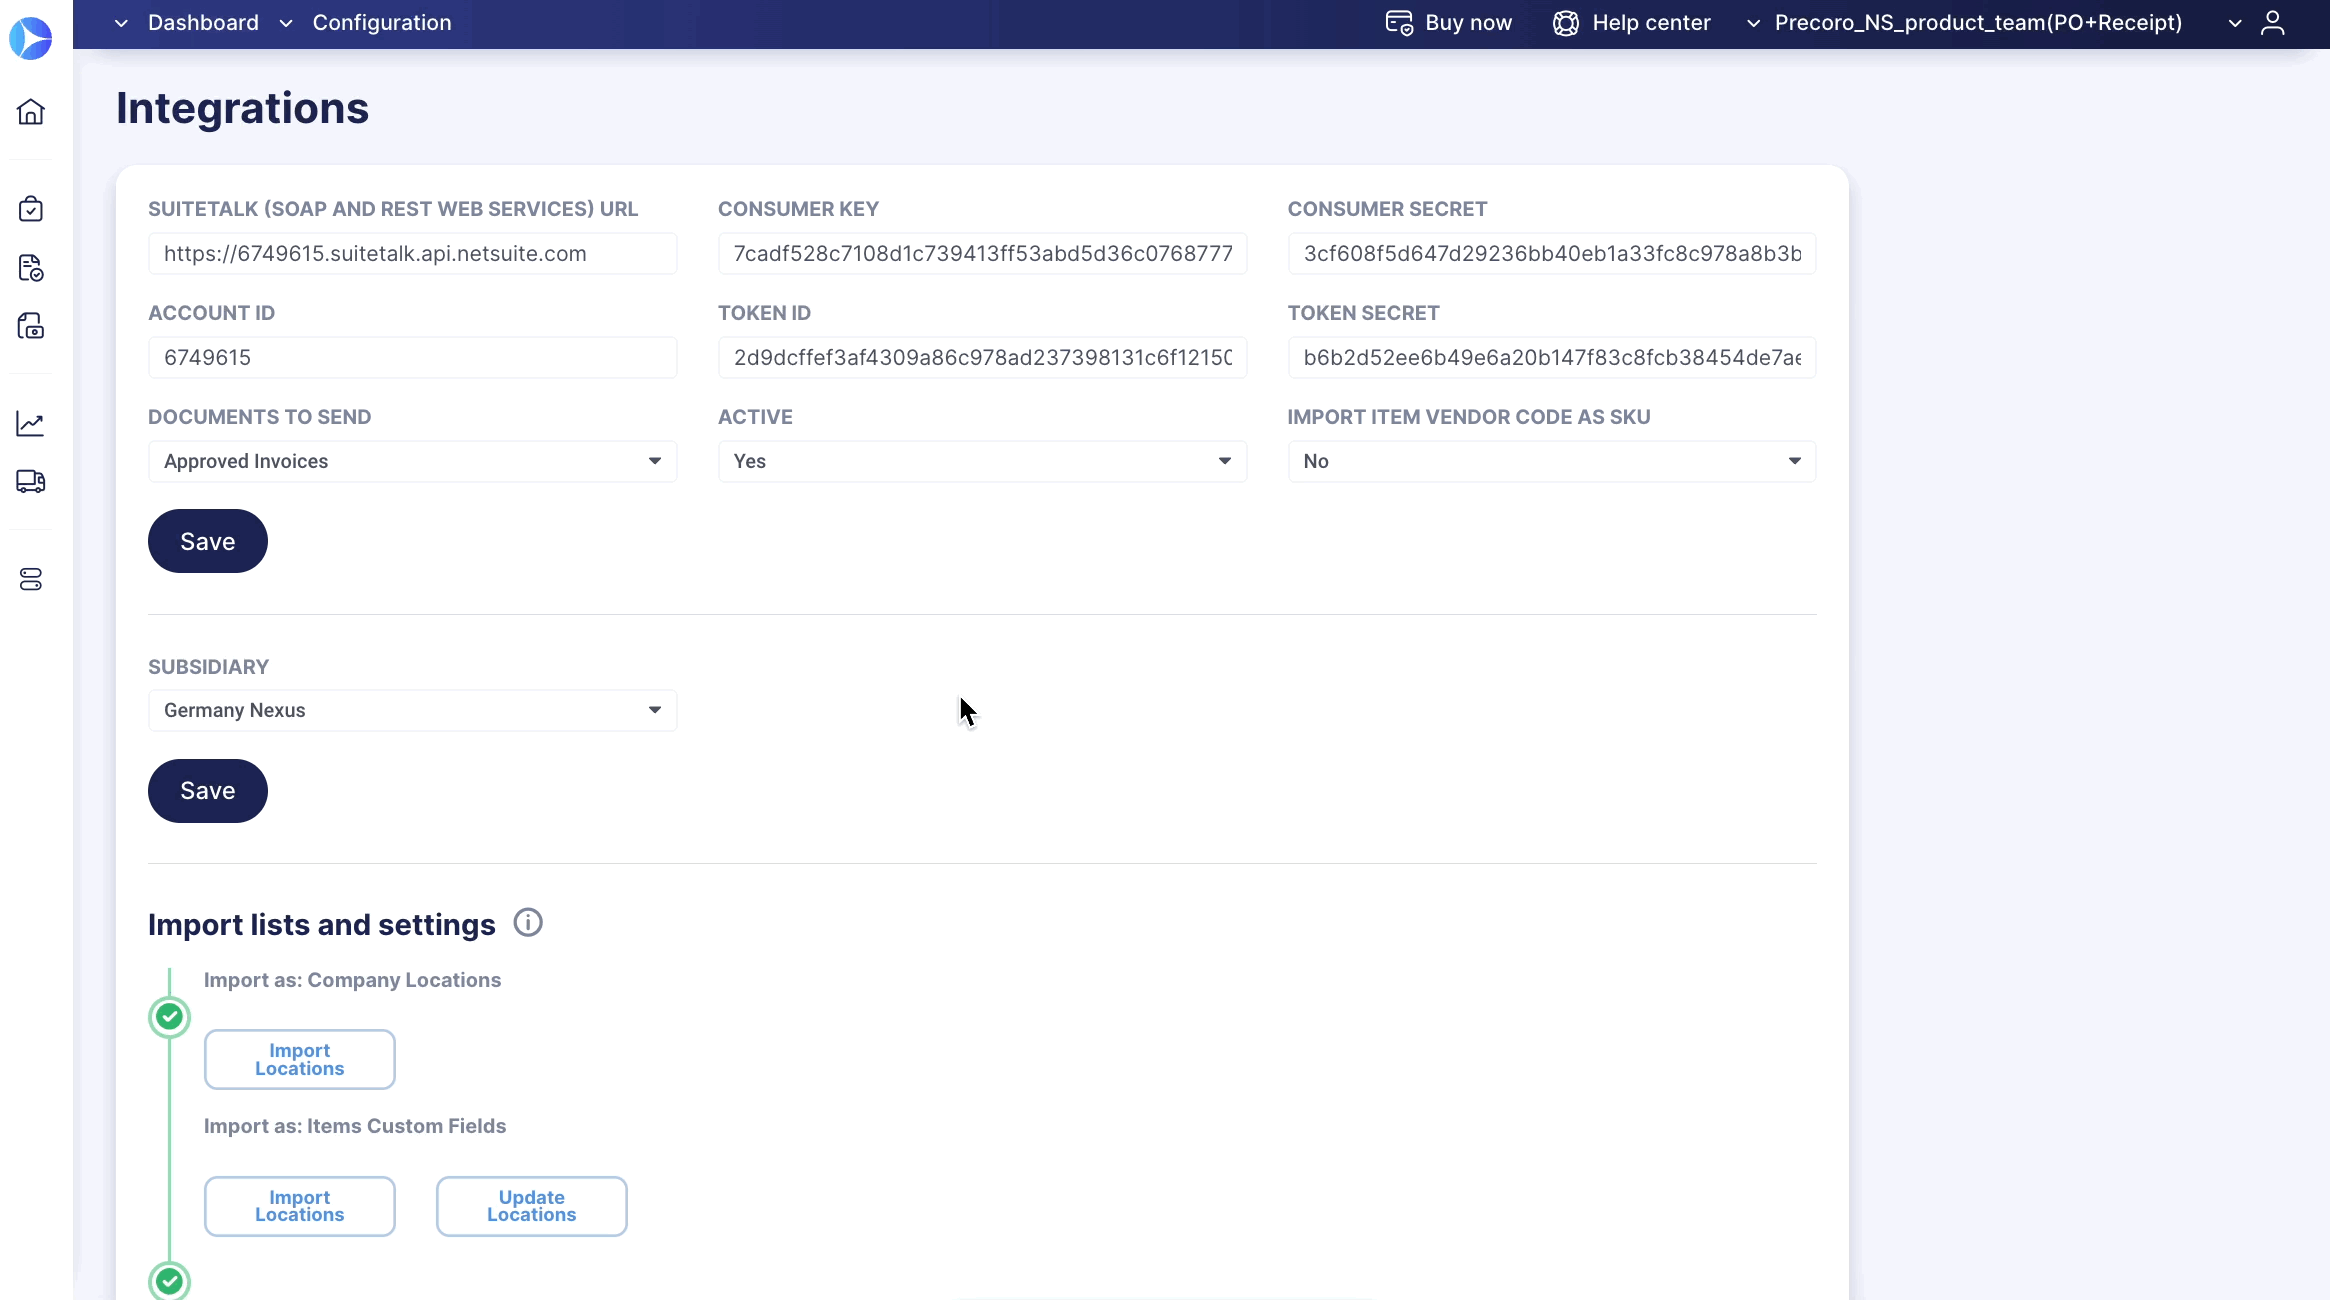The image size is (2330, 1300).
Task: Click Save below the Subsidiary dropdown
Action: pos(208,790)
